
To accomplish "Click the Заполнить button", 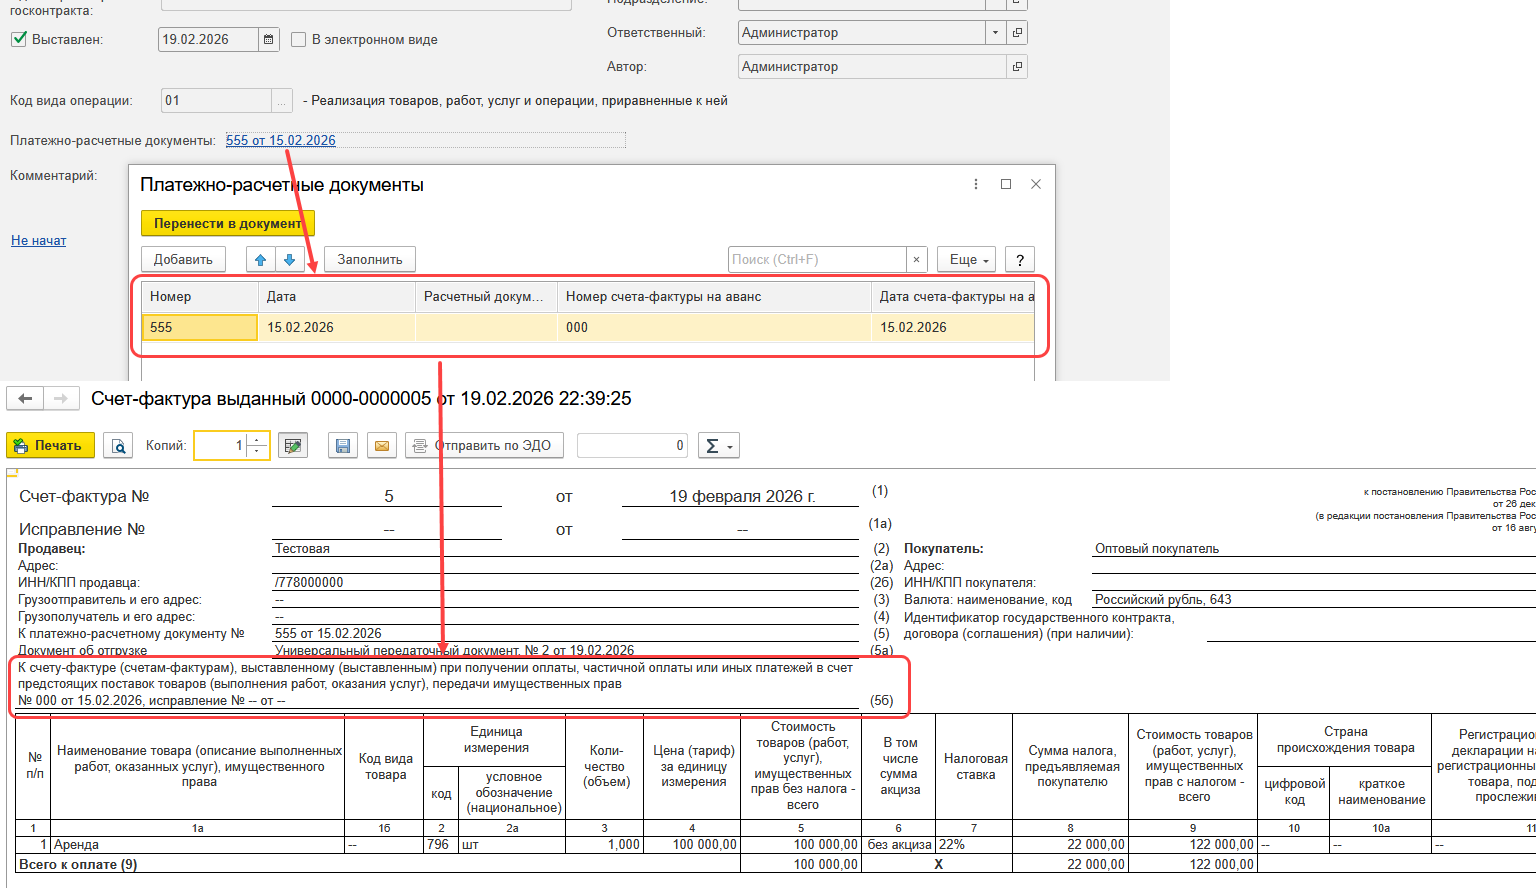I will pyautogui.click(x=370, y=259).
